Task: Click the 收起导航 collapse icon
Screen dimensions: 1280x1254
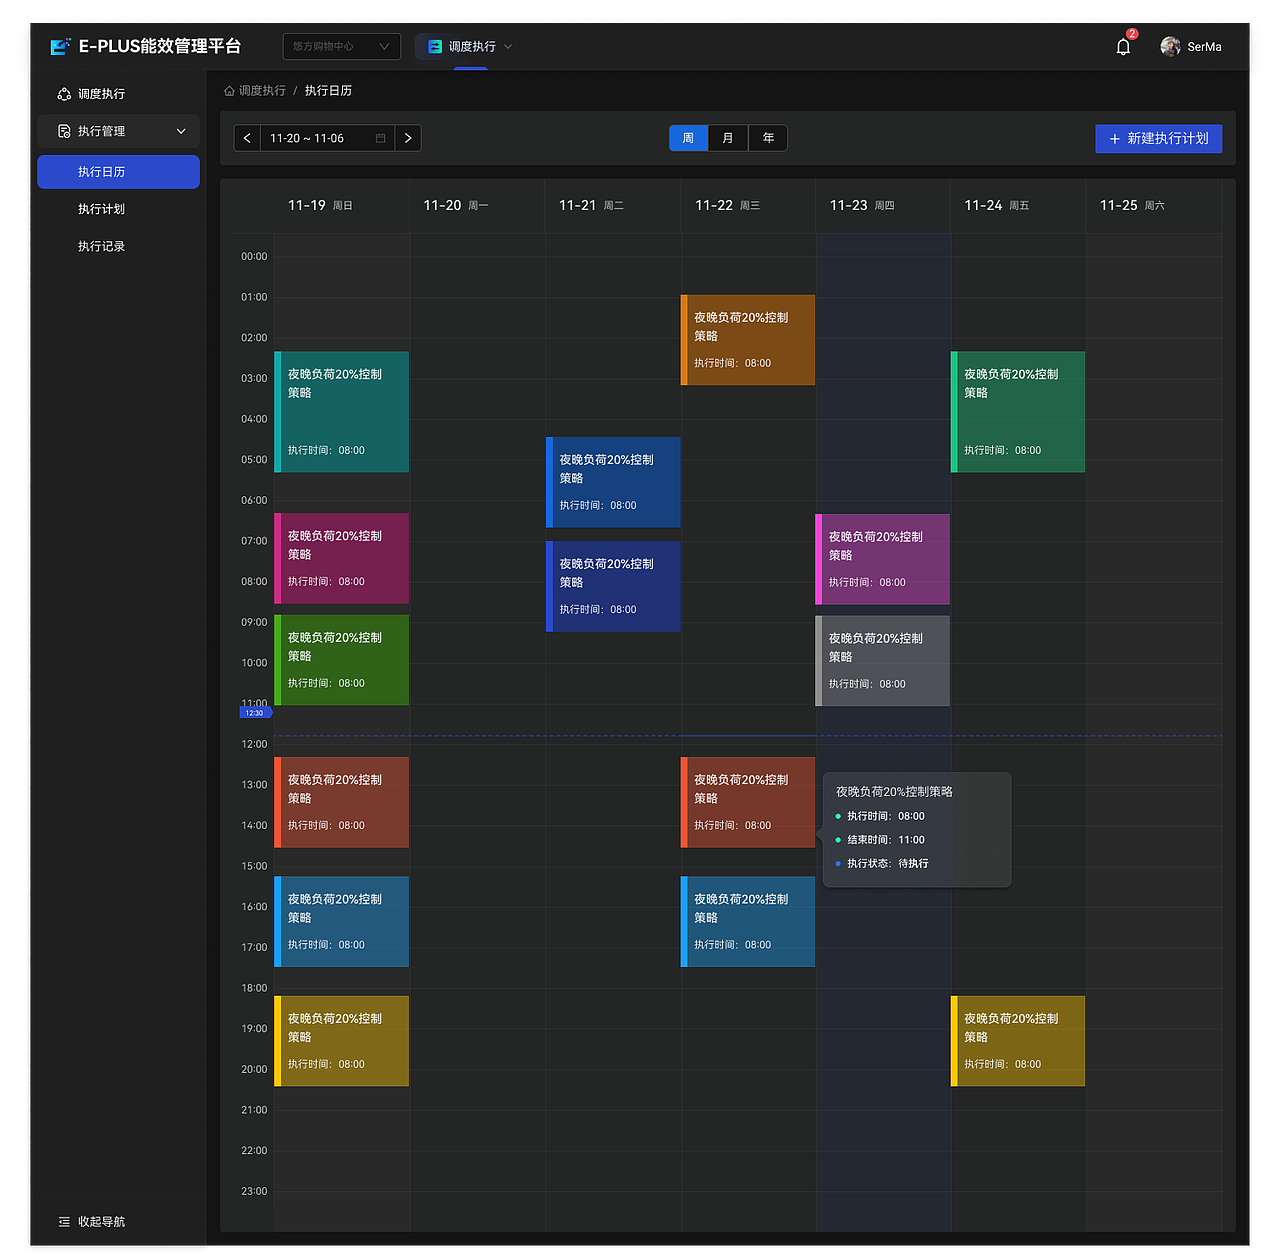Action: [64, 1222]
